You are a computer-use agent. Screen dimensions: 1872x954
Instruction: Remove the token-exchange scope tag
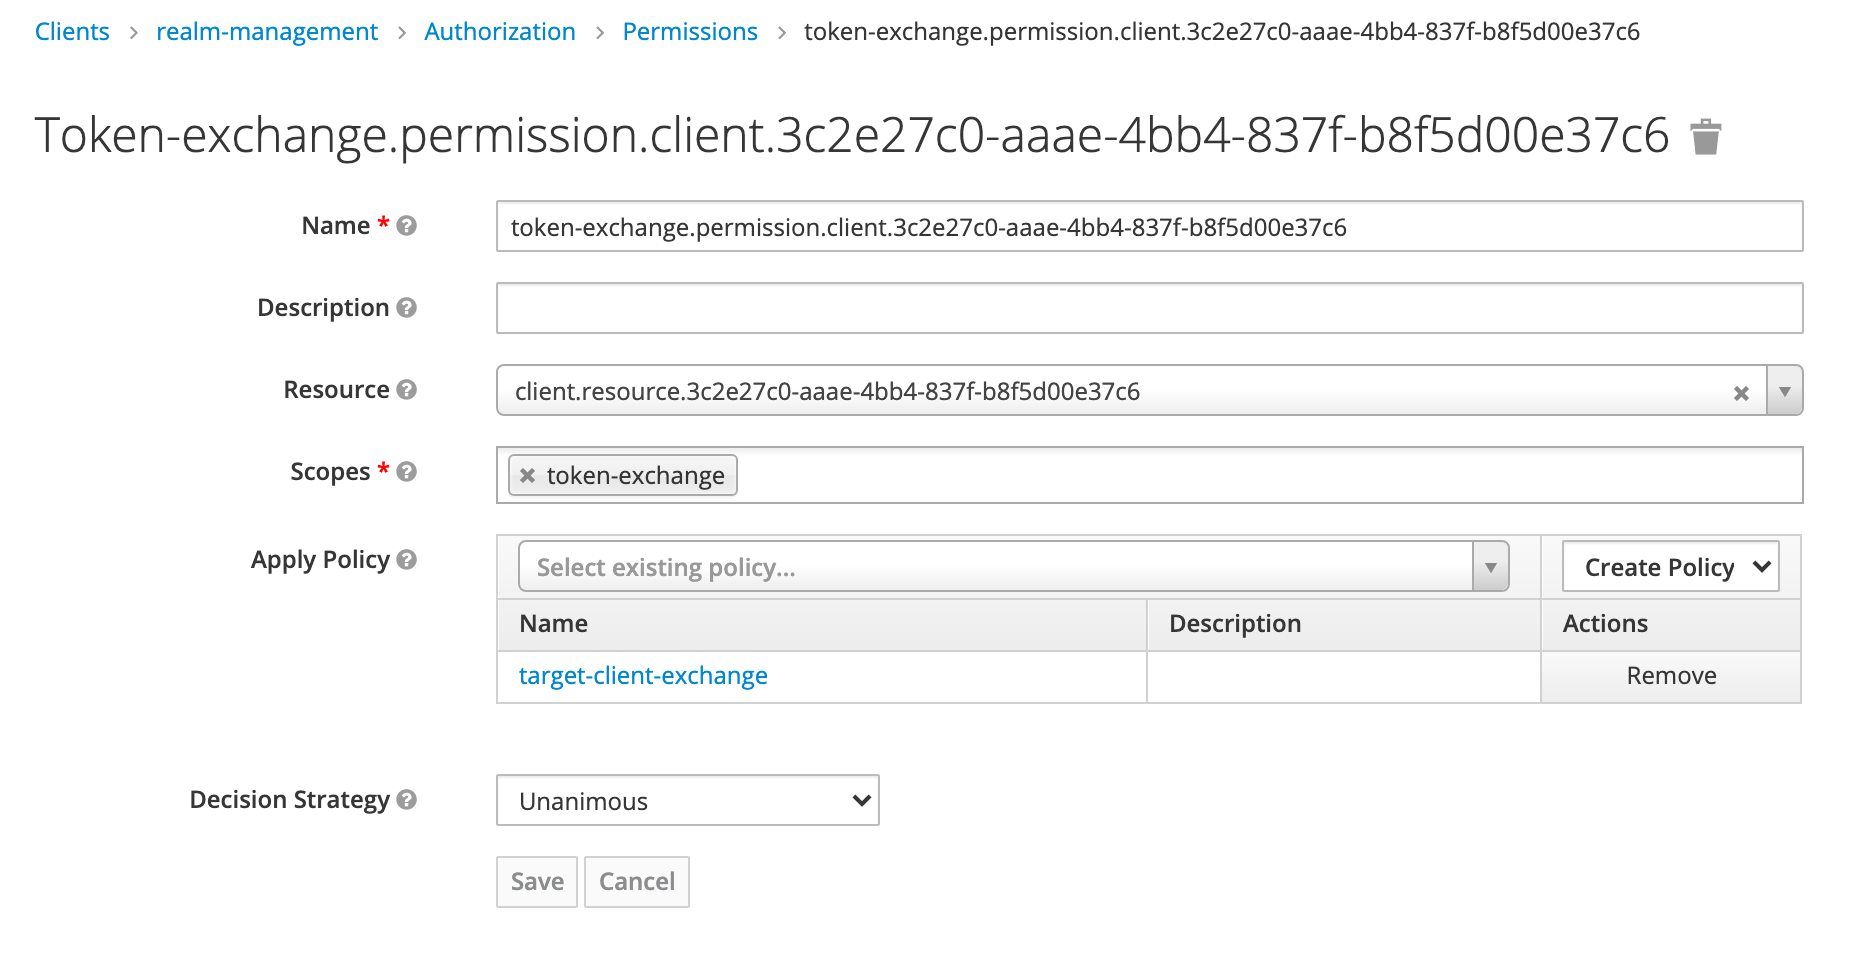coord(528,476)
